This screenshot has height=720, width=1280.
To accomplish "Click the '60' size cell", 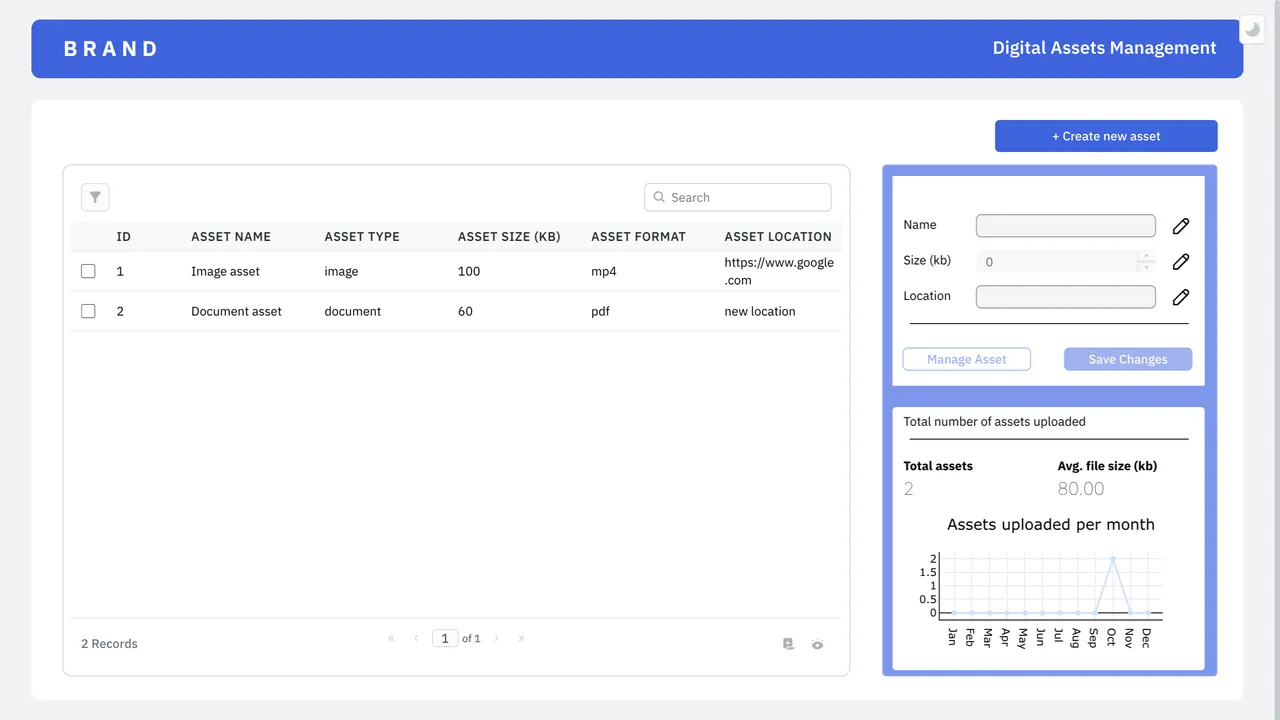I will (465, 311).
